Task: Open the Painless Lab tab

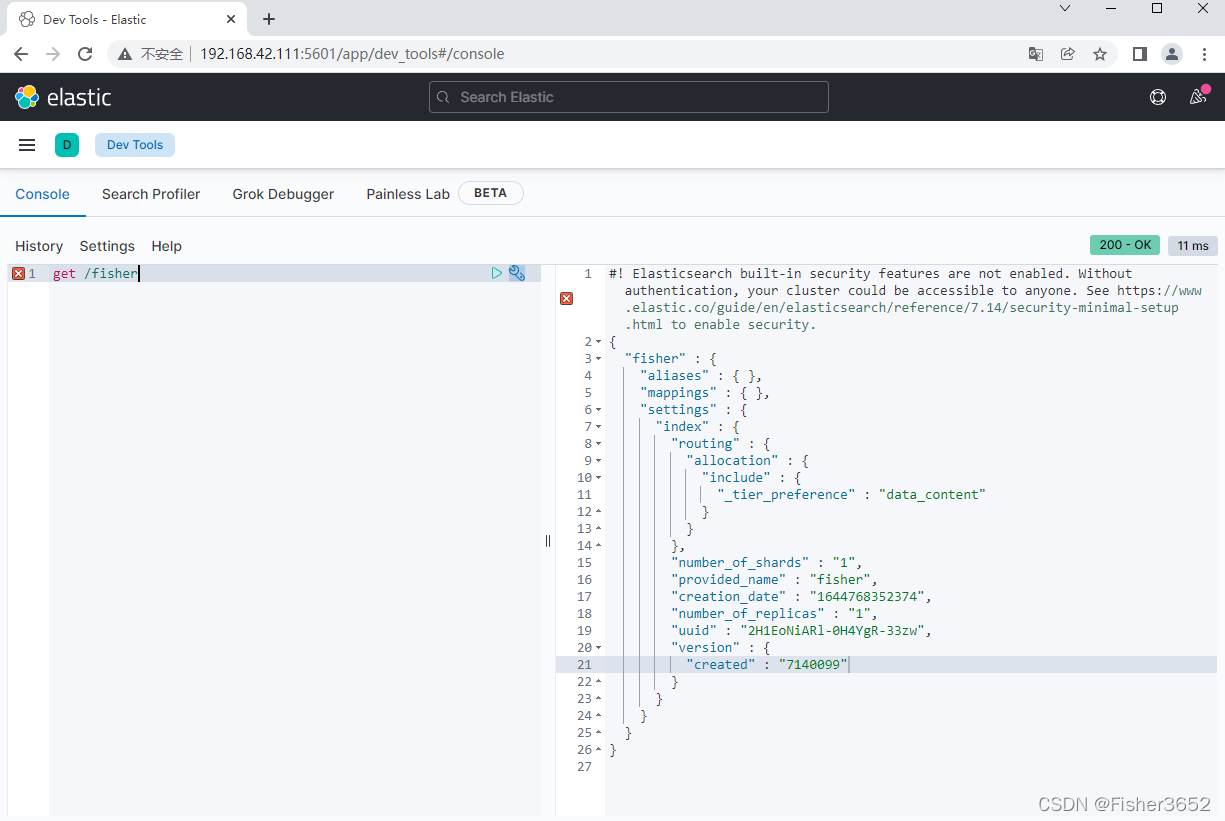Action: 408,194
